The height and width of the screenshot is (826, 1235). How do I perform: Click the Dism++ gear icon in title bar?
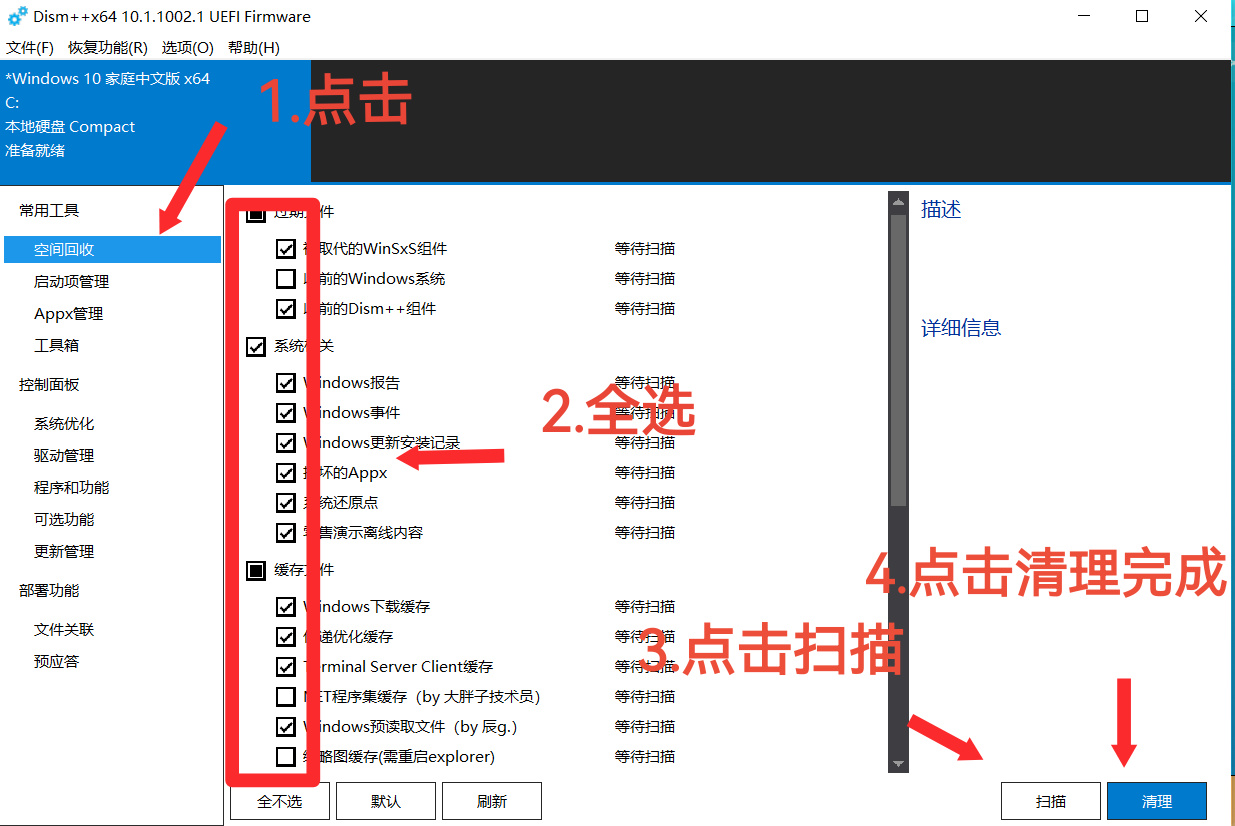(17, 17)
